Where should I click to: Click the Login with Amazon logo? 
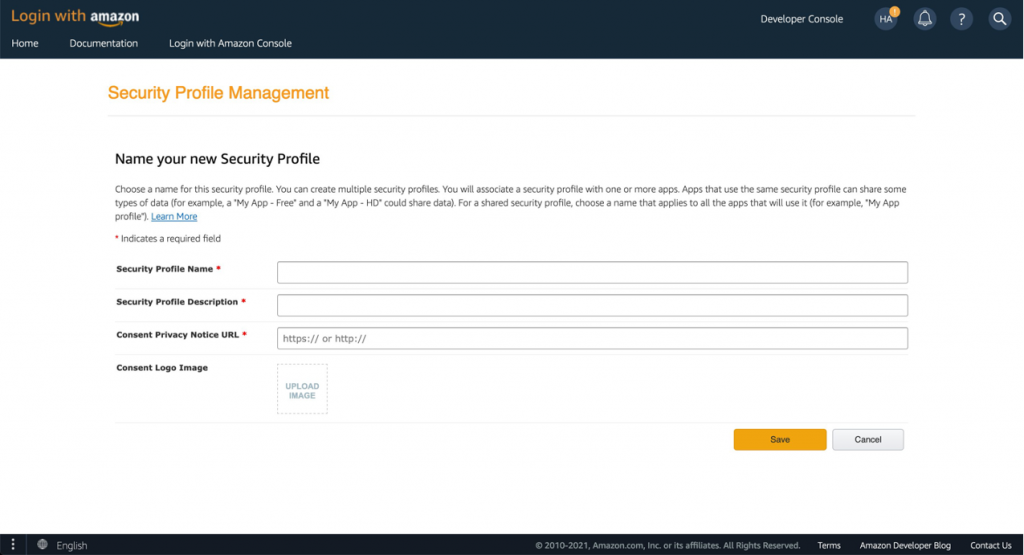(75, 17)
